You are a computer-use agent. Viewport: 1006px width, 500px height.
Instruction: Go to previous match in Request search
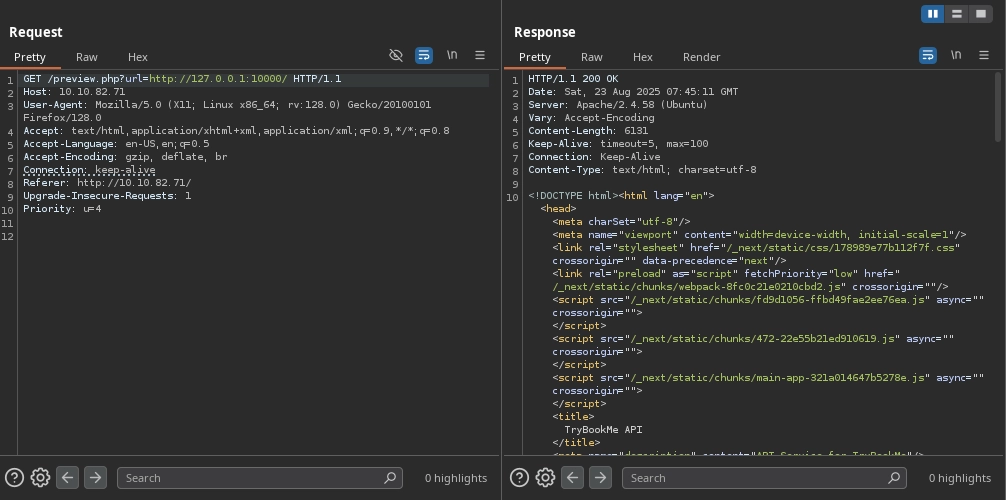pyautogui.click(x=67, y=478)
